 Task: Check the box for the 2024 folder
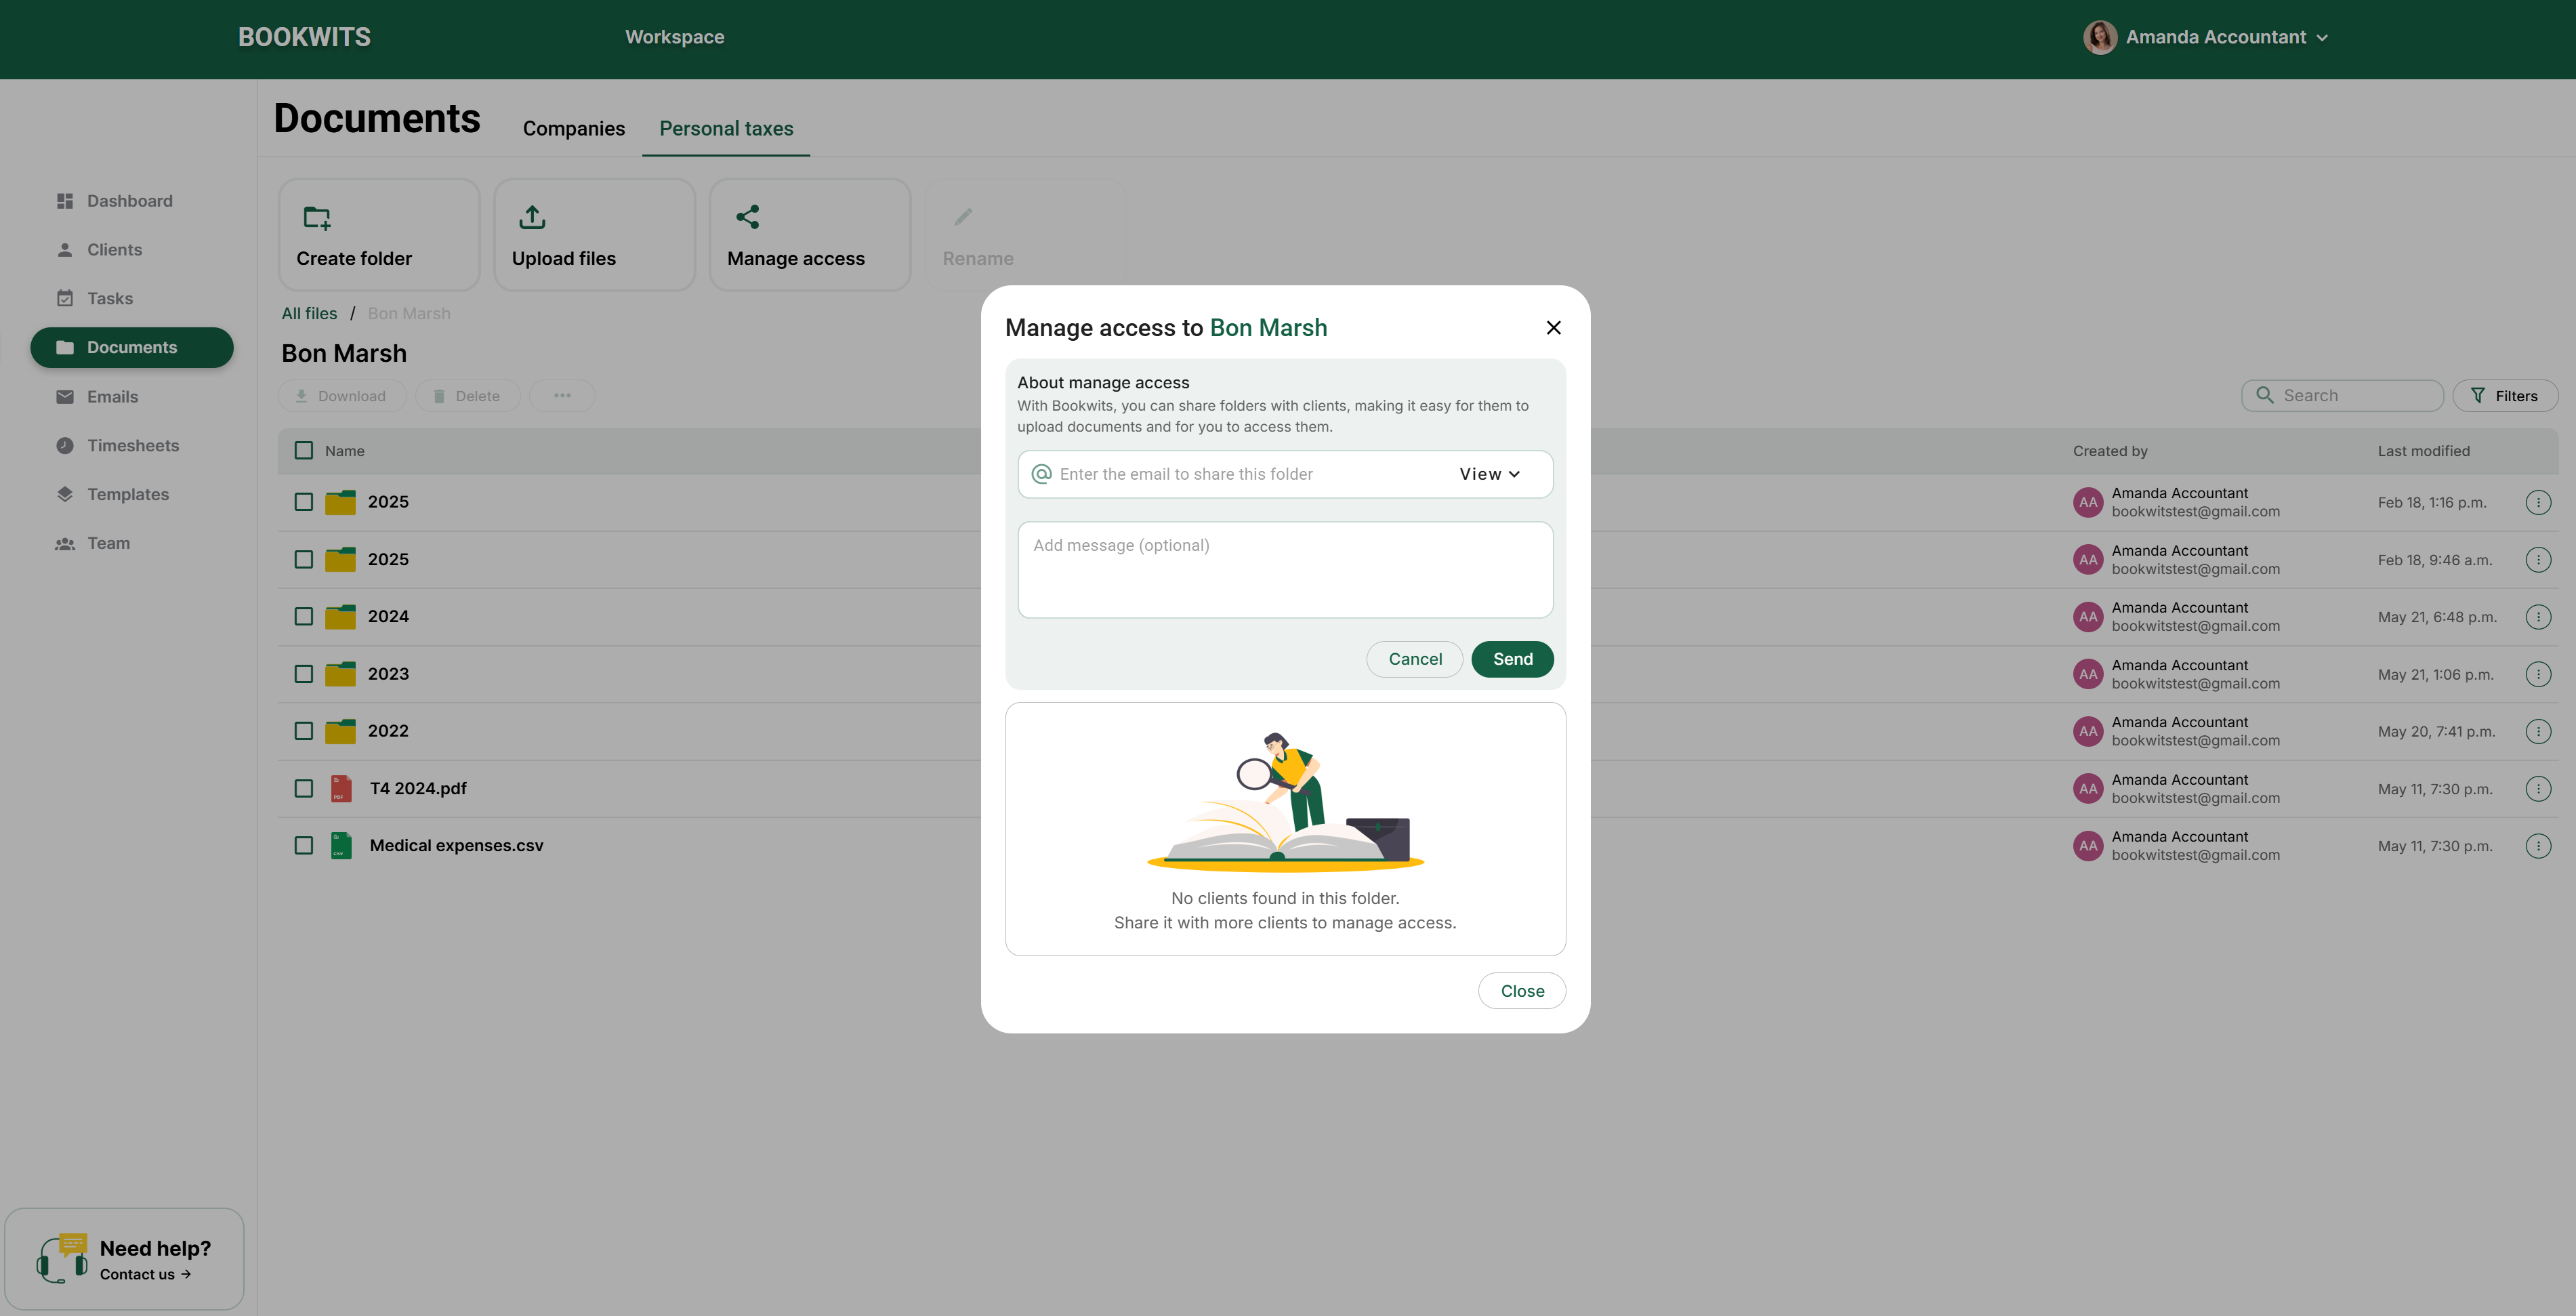coord(304,617)
